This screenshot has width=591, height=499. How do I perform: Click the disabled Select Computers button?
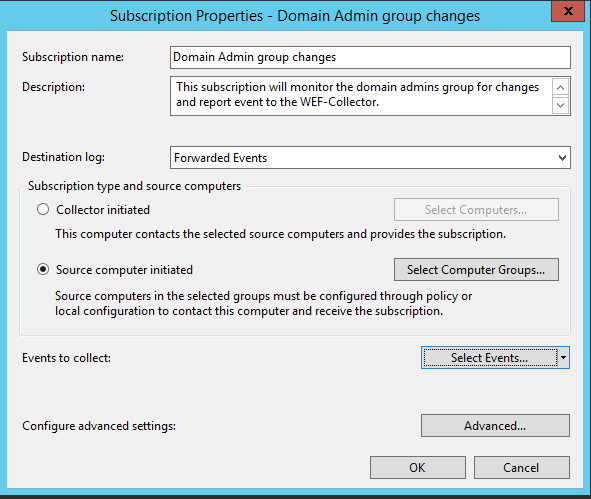[476, 210]
